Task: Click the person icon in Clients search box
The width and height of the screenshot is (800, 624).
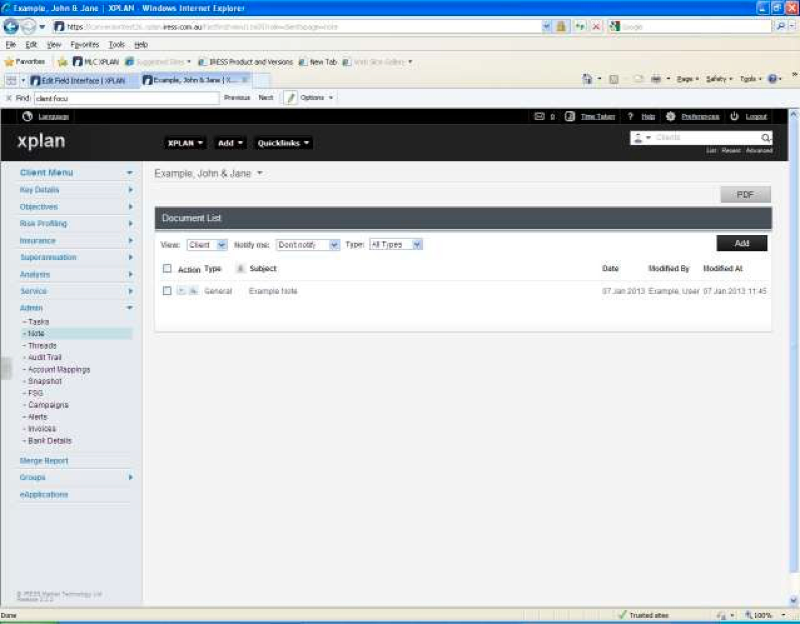Action: click(638, 138)
